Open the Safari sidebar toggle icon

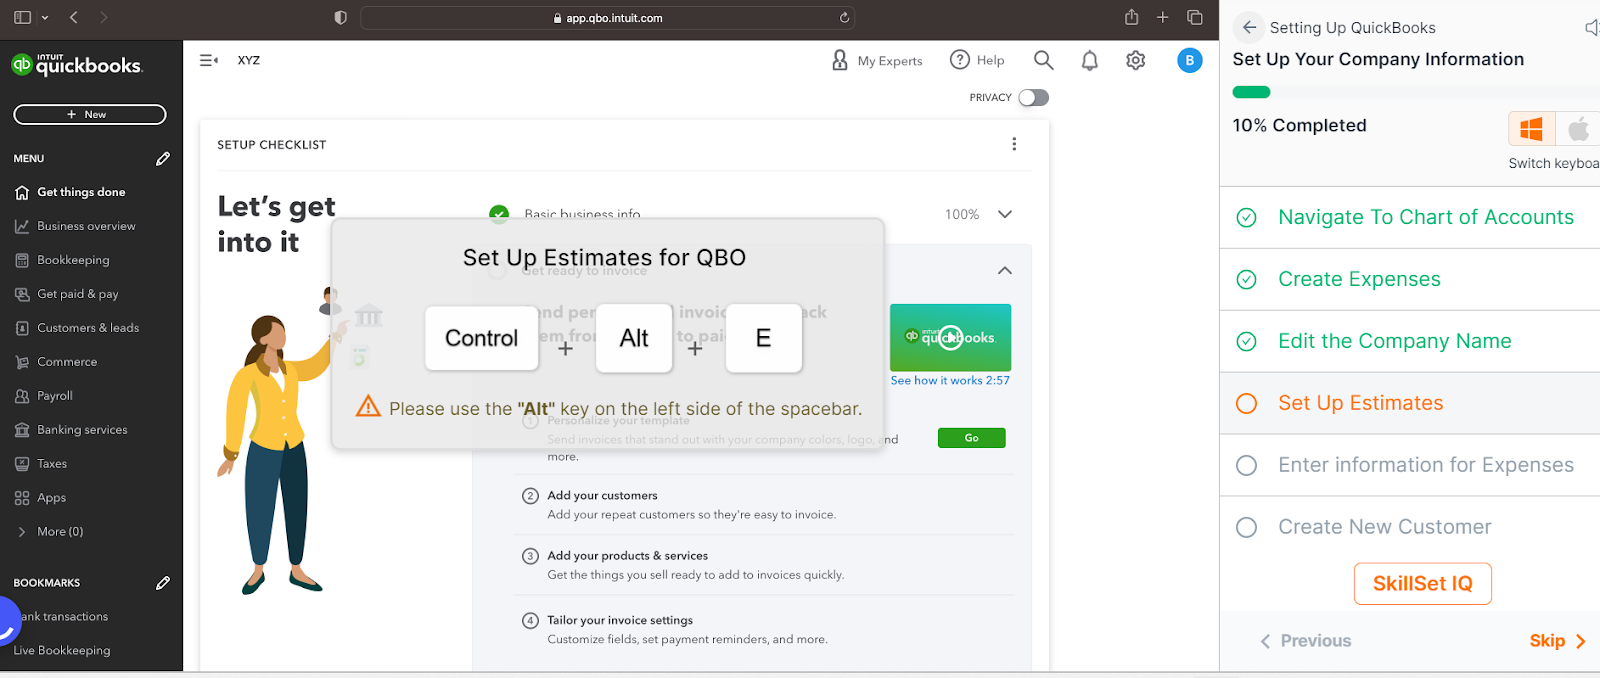pos(22,17)
